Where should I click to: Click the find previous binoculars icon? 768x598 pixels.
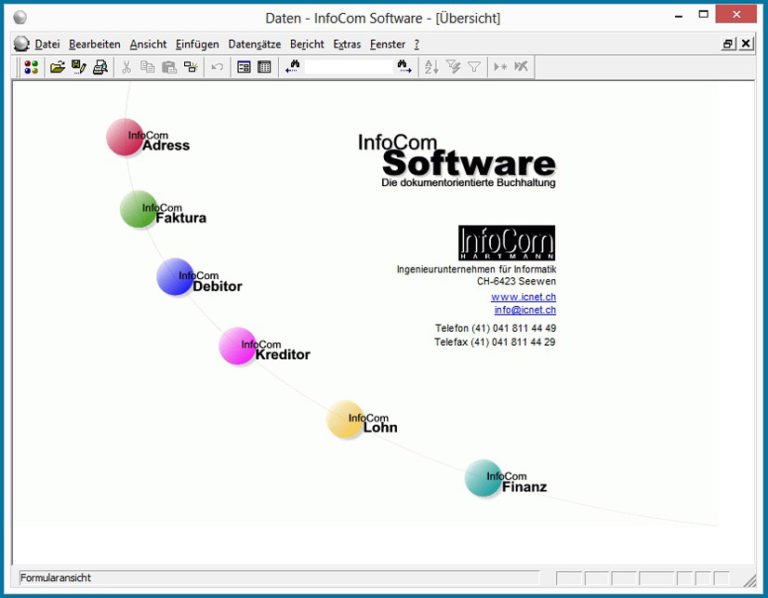click(293, 67)
